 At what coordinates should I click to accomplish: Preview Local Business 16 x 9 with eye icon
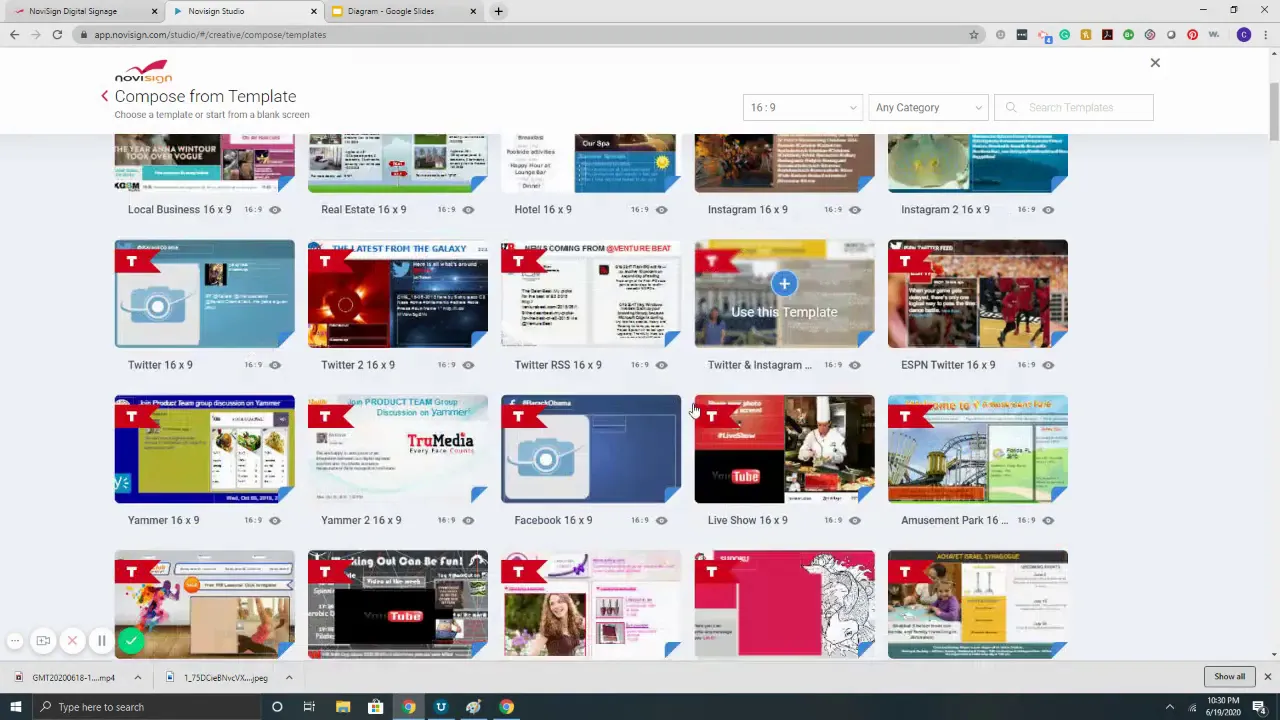click(x=275, y=210)
